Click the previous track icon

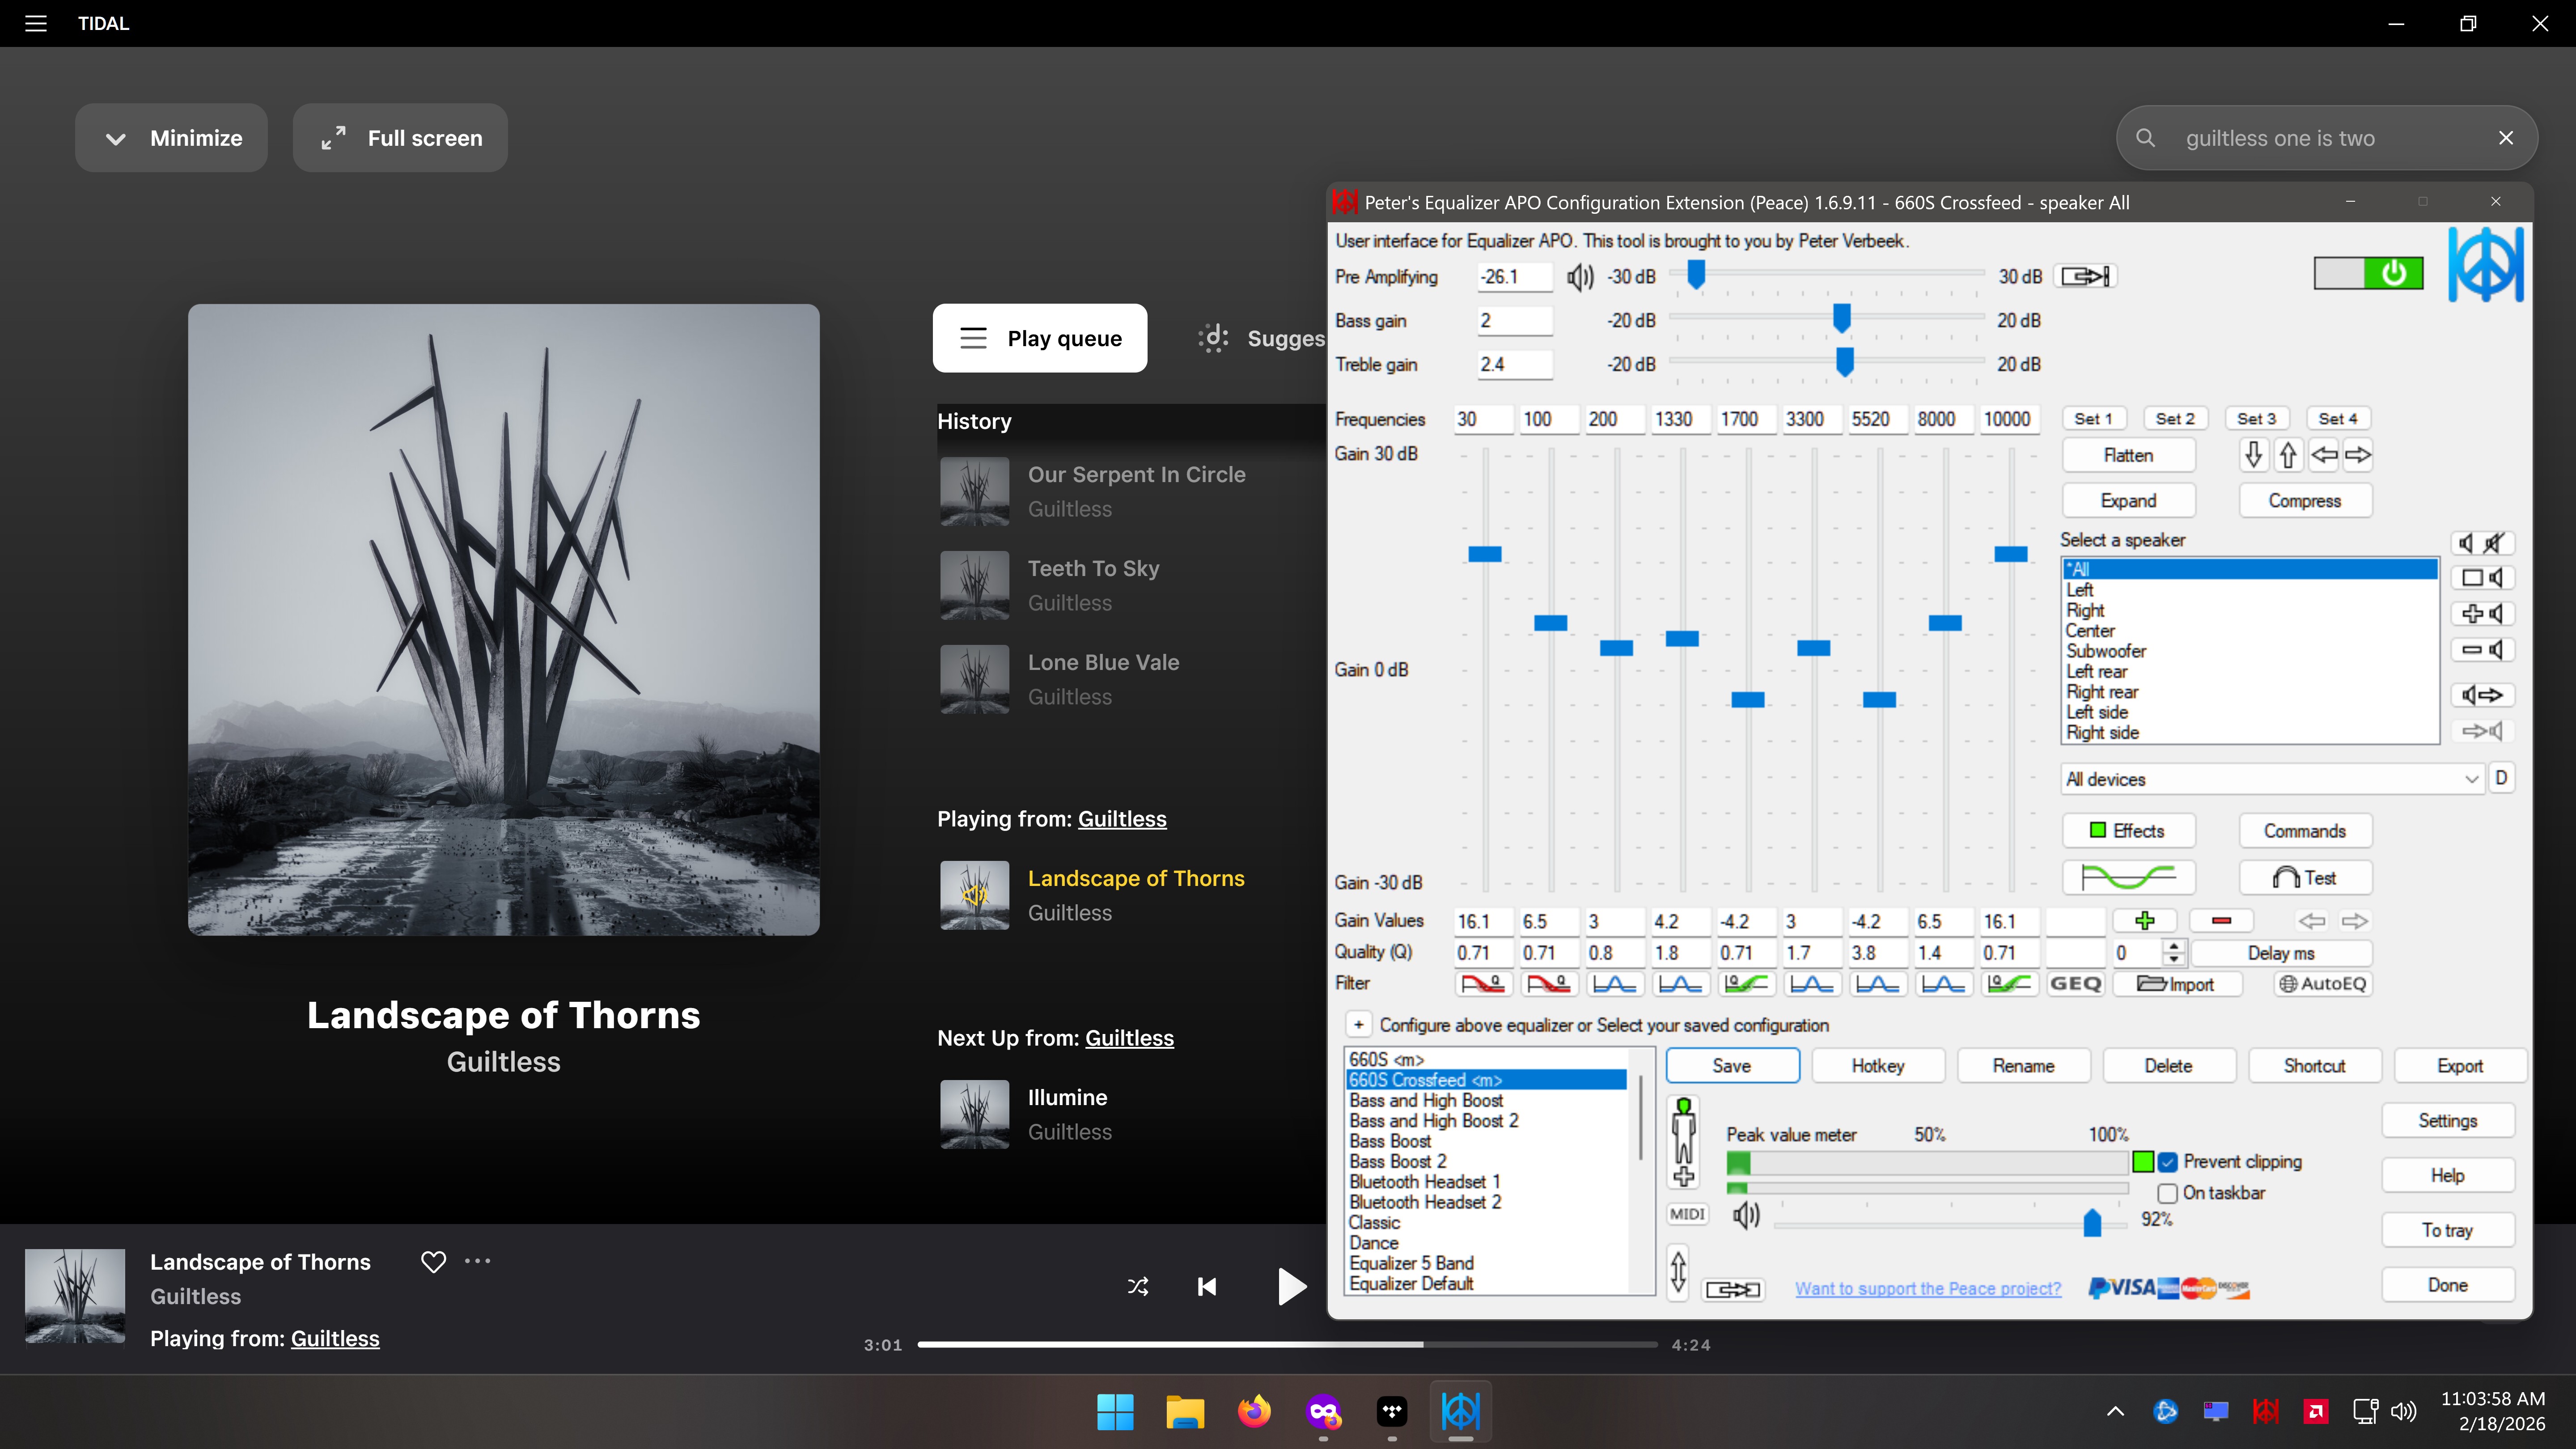tap(1207, 1286)
